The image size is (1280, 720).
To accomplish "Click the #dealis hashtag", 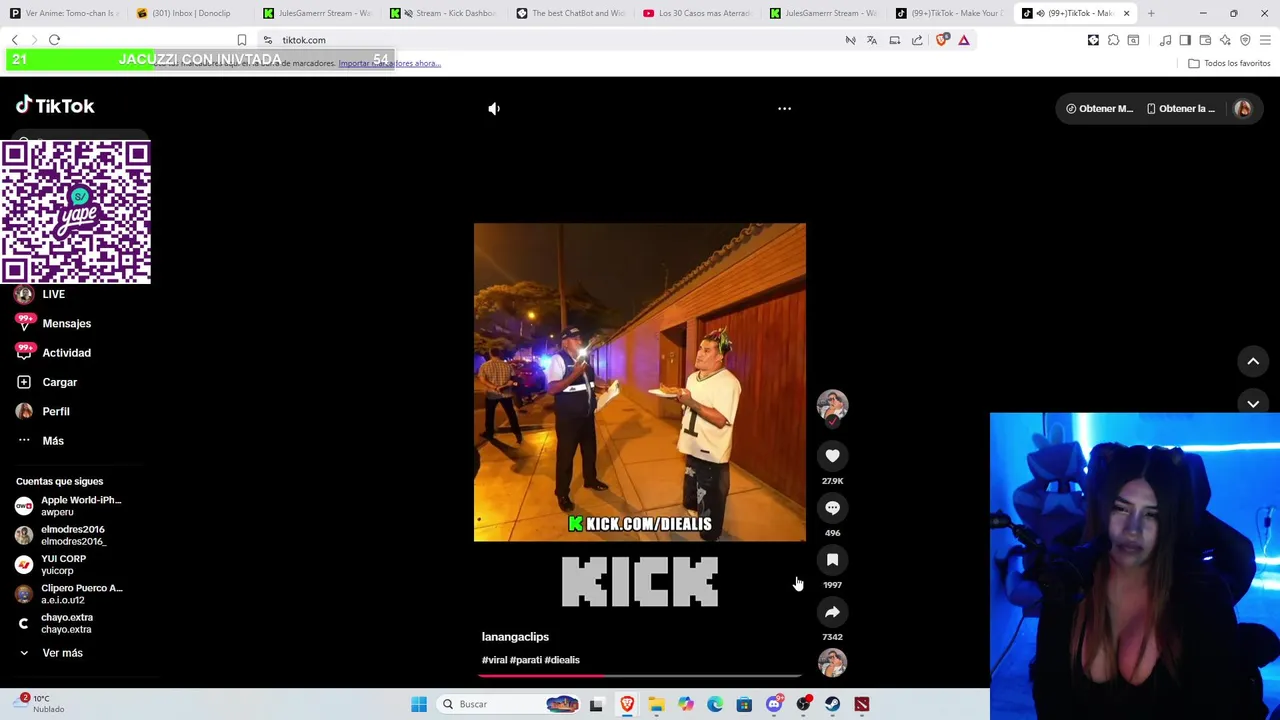I will click(562, 660).
